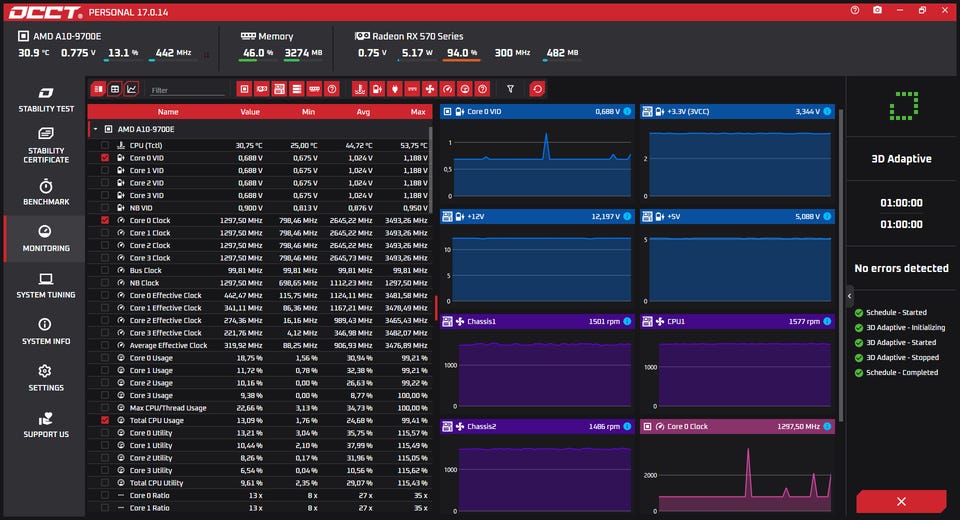Toggle the temperature sensor type filter
Screen dimensions: 960x520
pos(360,89)
